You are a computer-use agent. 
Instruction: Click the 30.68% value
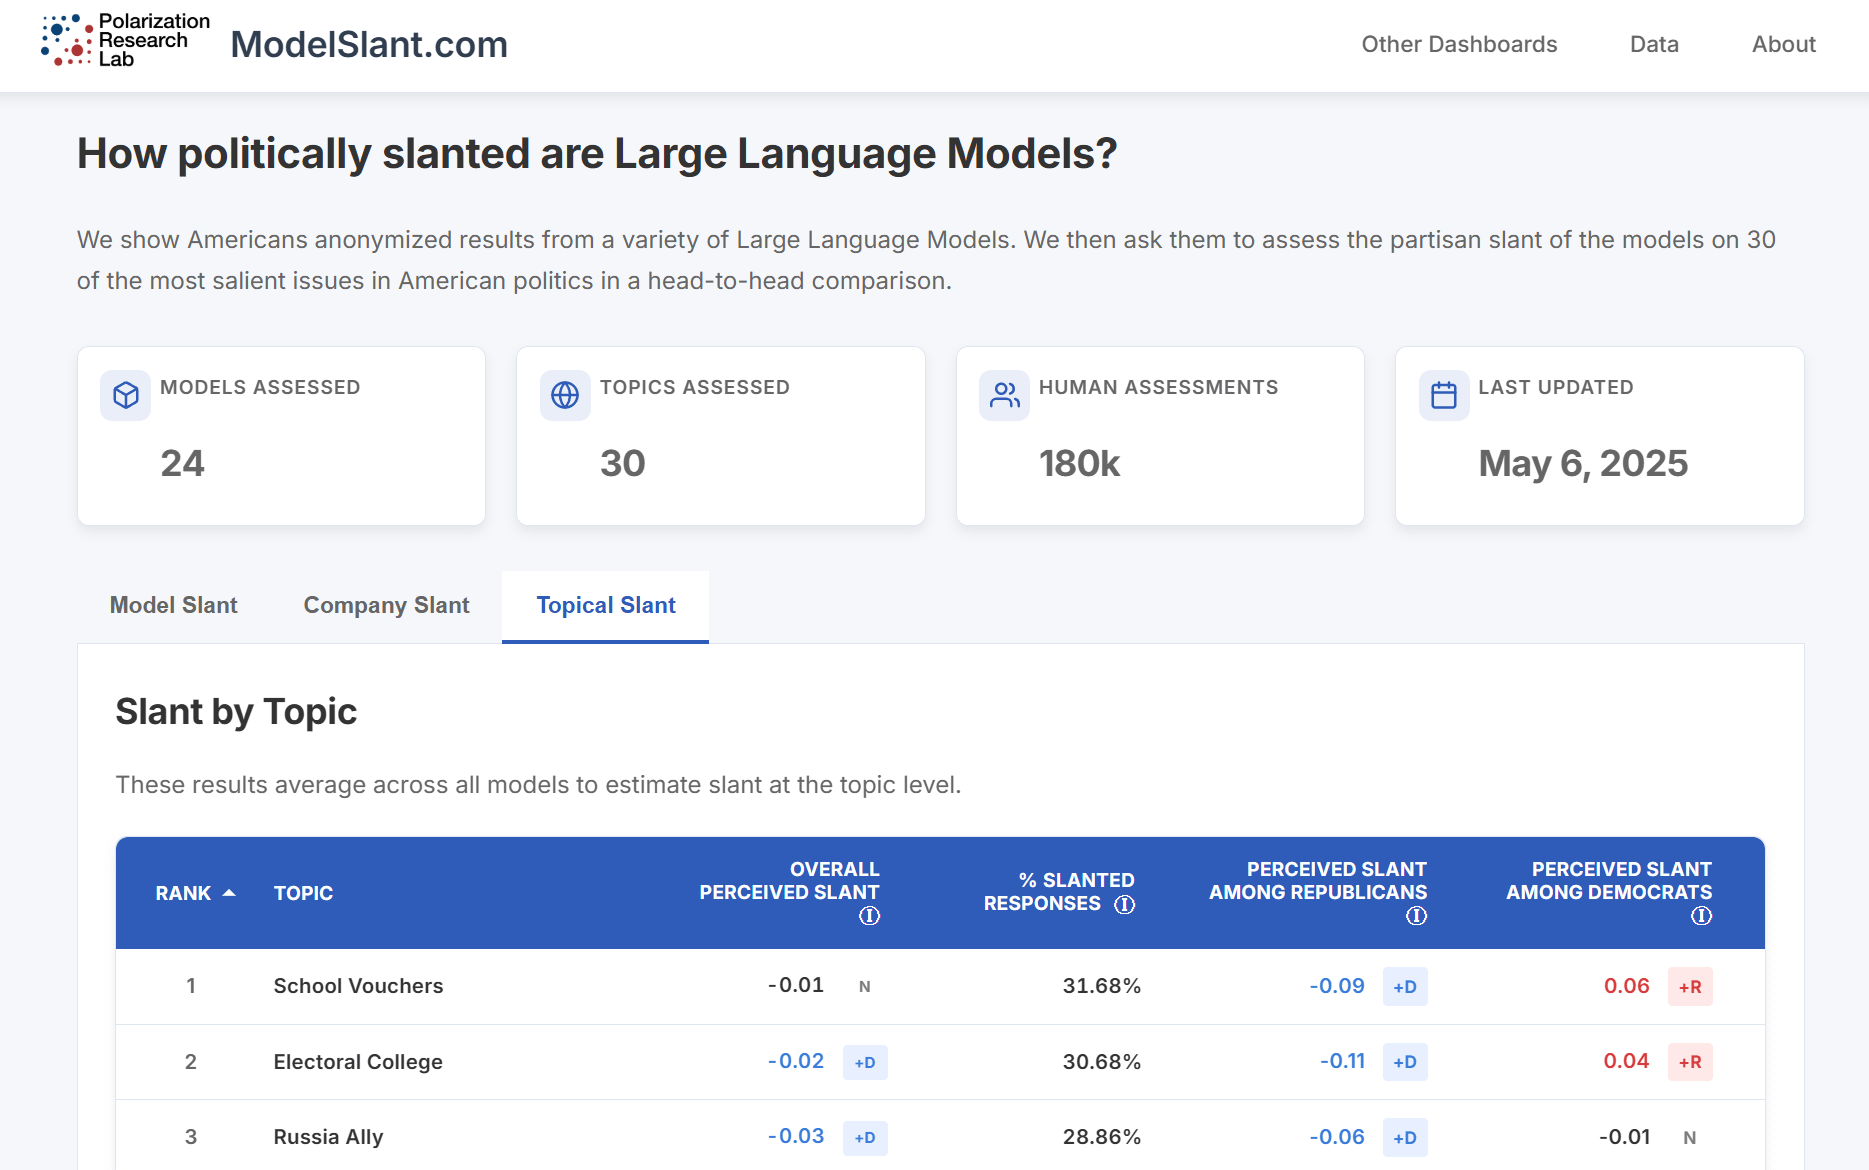tap(1102, 1062)
